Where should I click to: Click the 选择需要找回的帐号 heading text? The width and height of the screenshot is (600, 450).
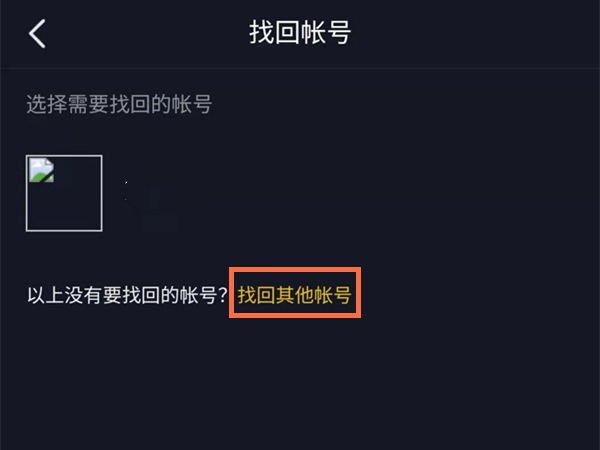(119, 104)
